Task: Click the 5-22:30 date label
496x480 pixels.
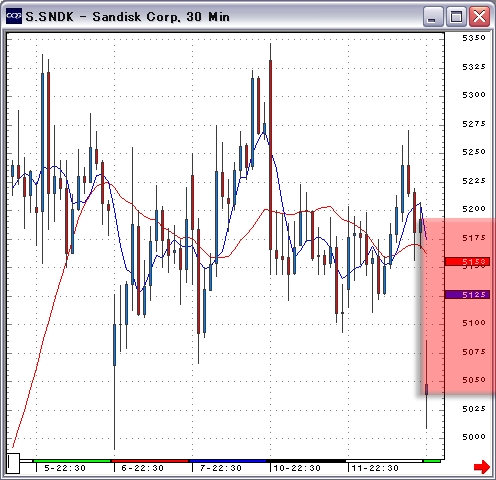Action: 65,468
